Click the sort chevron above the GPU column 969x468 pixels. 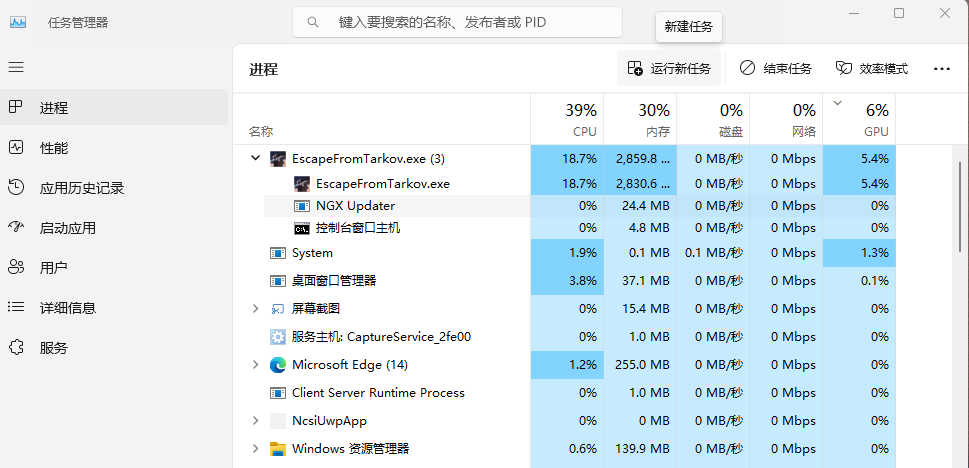[x=838, y=103]
